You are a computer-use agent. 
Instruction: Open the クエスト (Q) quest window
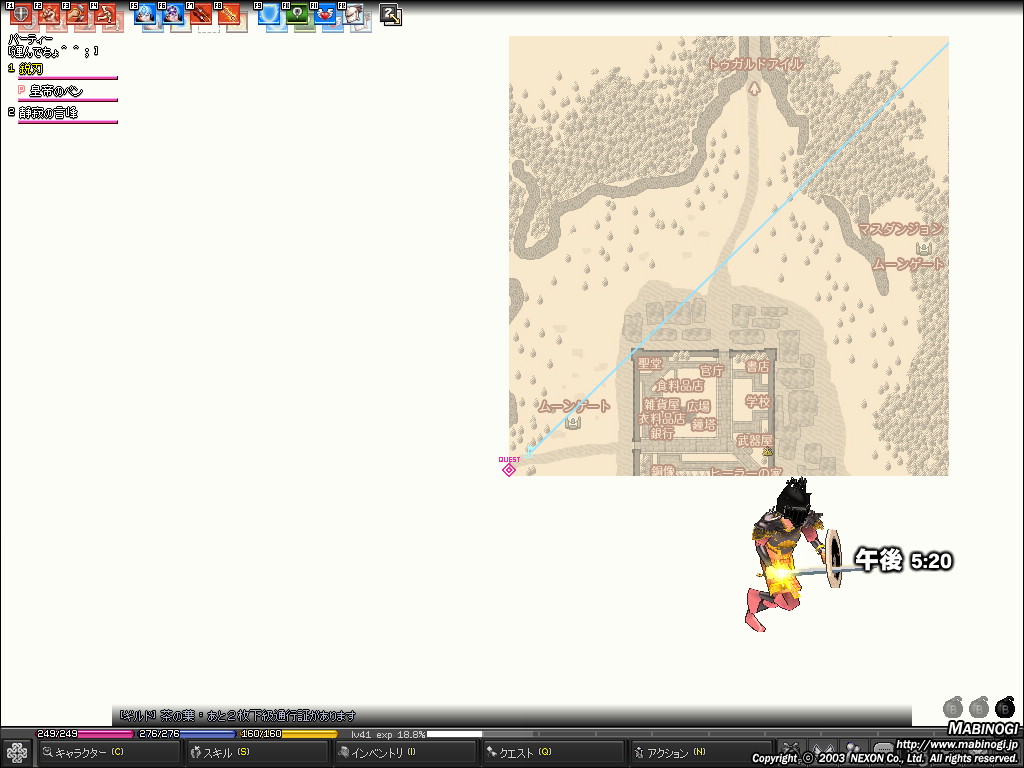tap(554, 753)
